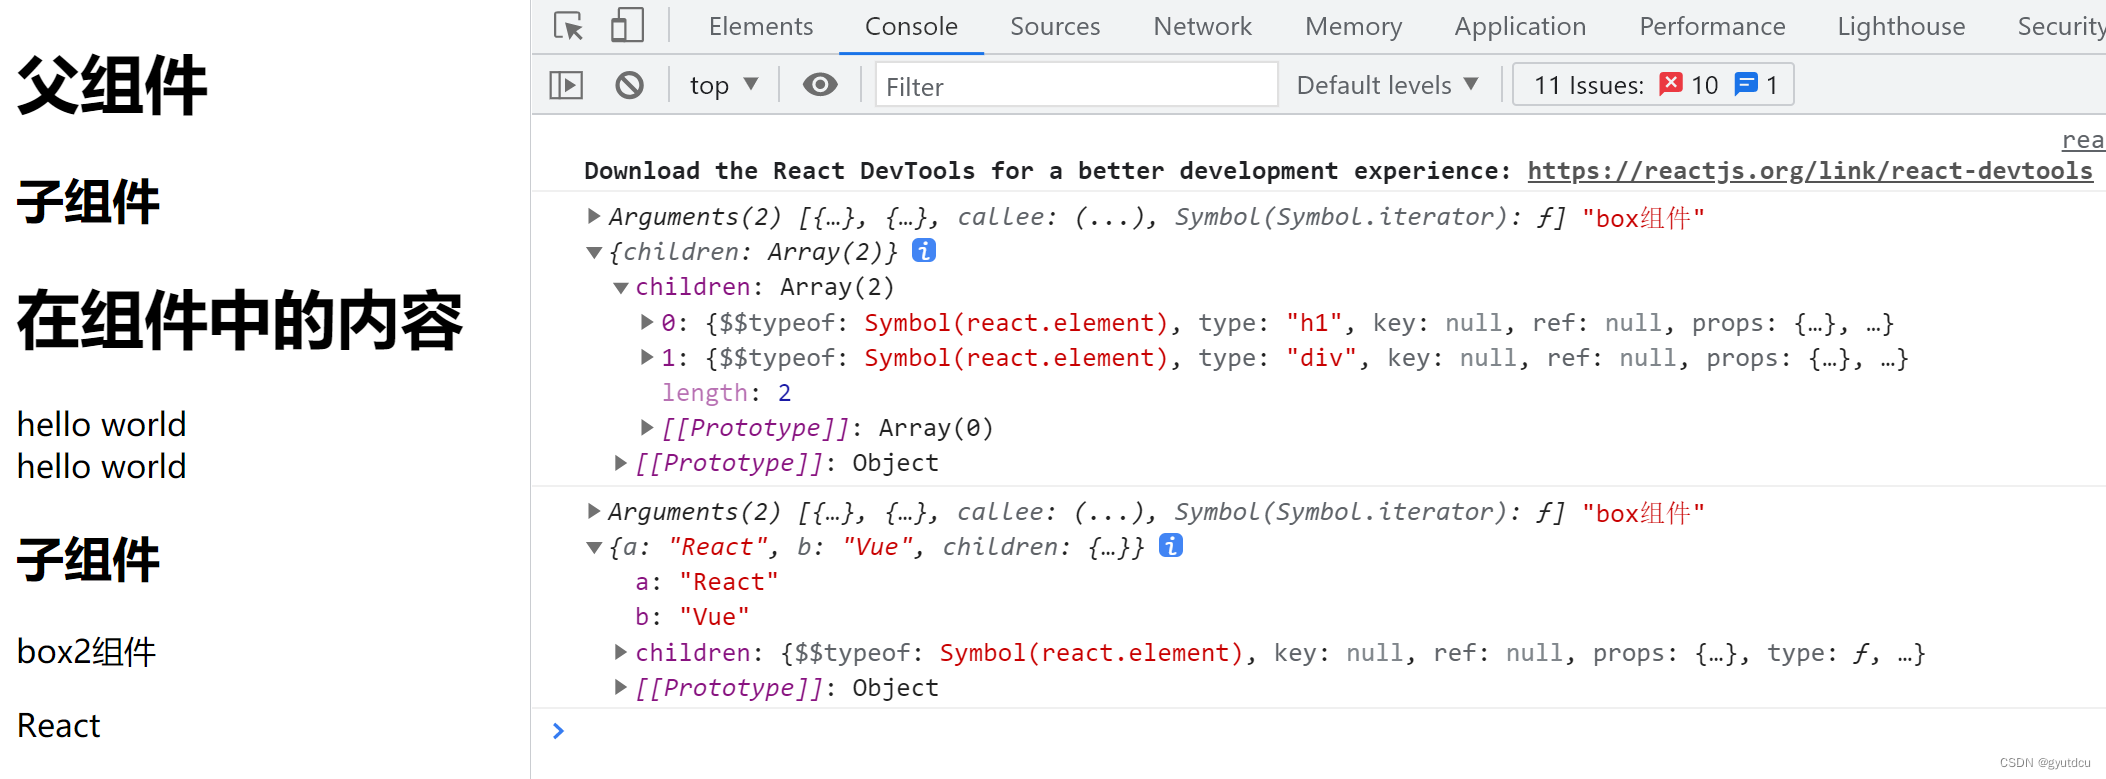2106x779 pixels.
Task: Open the top JavaScript context dropdown
Action: click(x=723, y=85)
